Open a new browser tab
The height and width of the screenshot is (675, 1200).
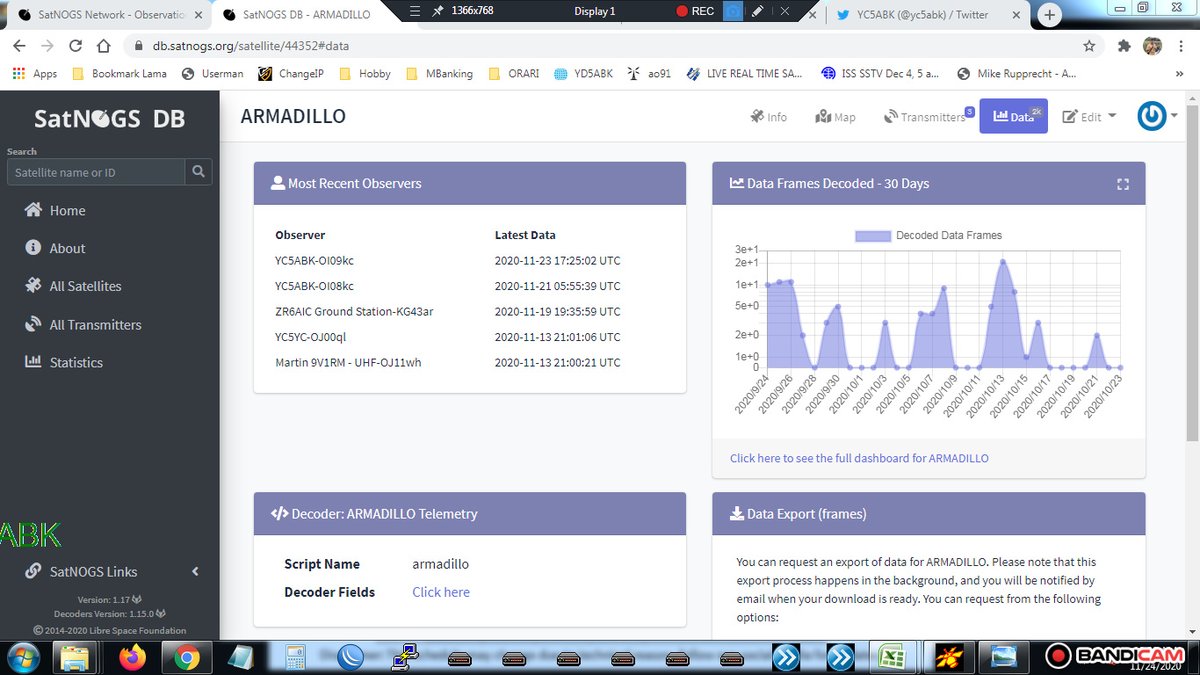1050,14
